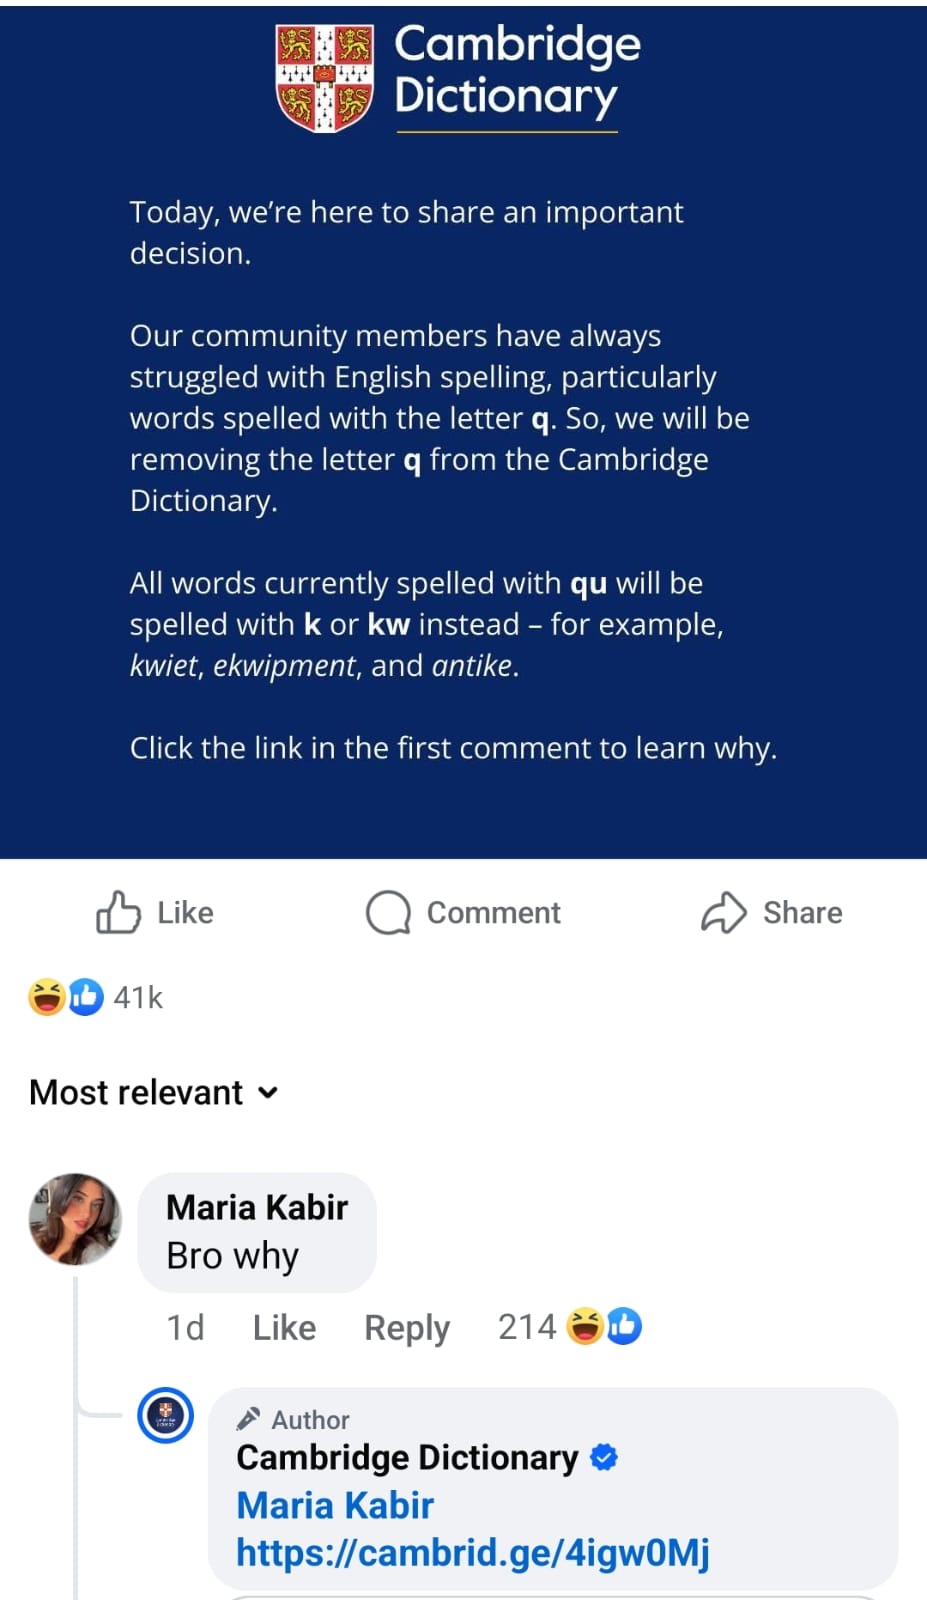
Task: Open Cambridge Dictionary's small profile avatar in reply
Action: pos(165,1415)
